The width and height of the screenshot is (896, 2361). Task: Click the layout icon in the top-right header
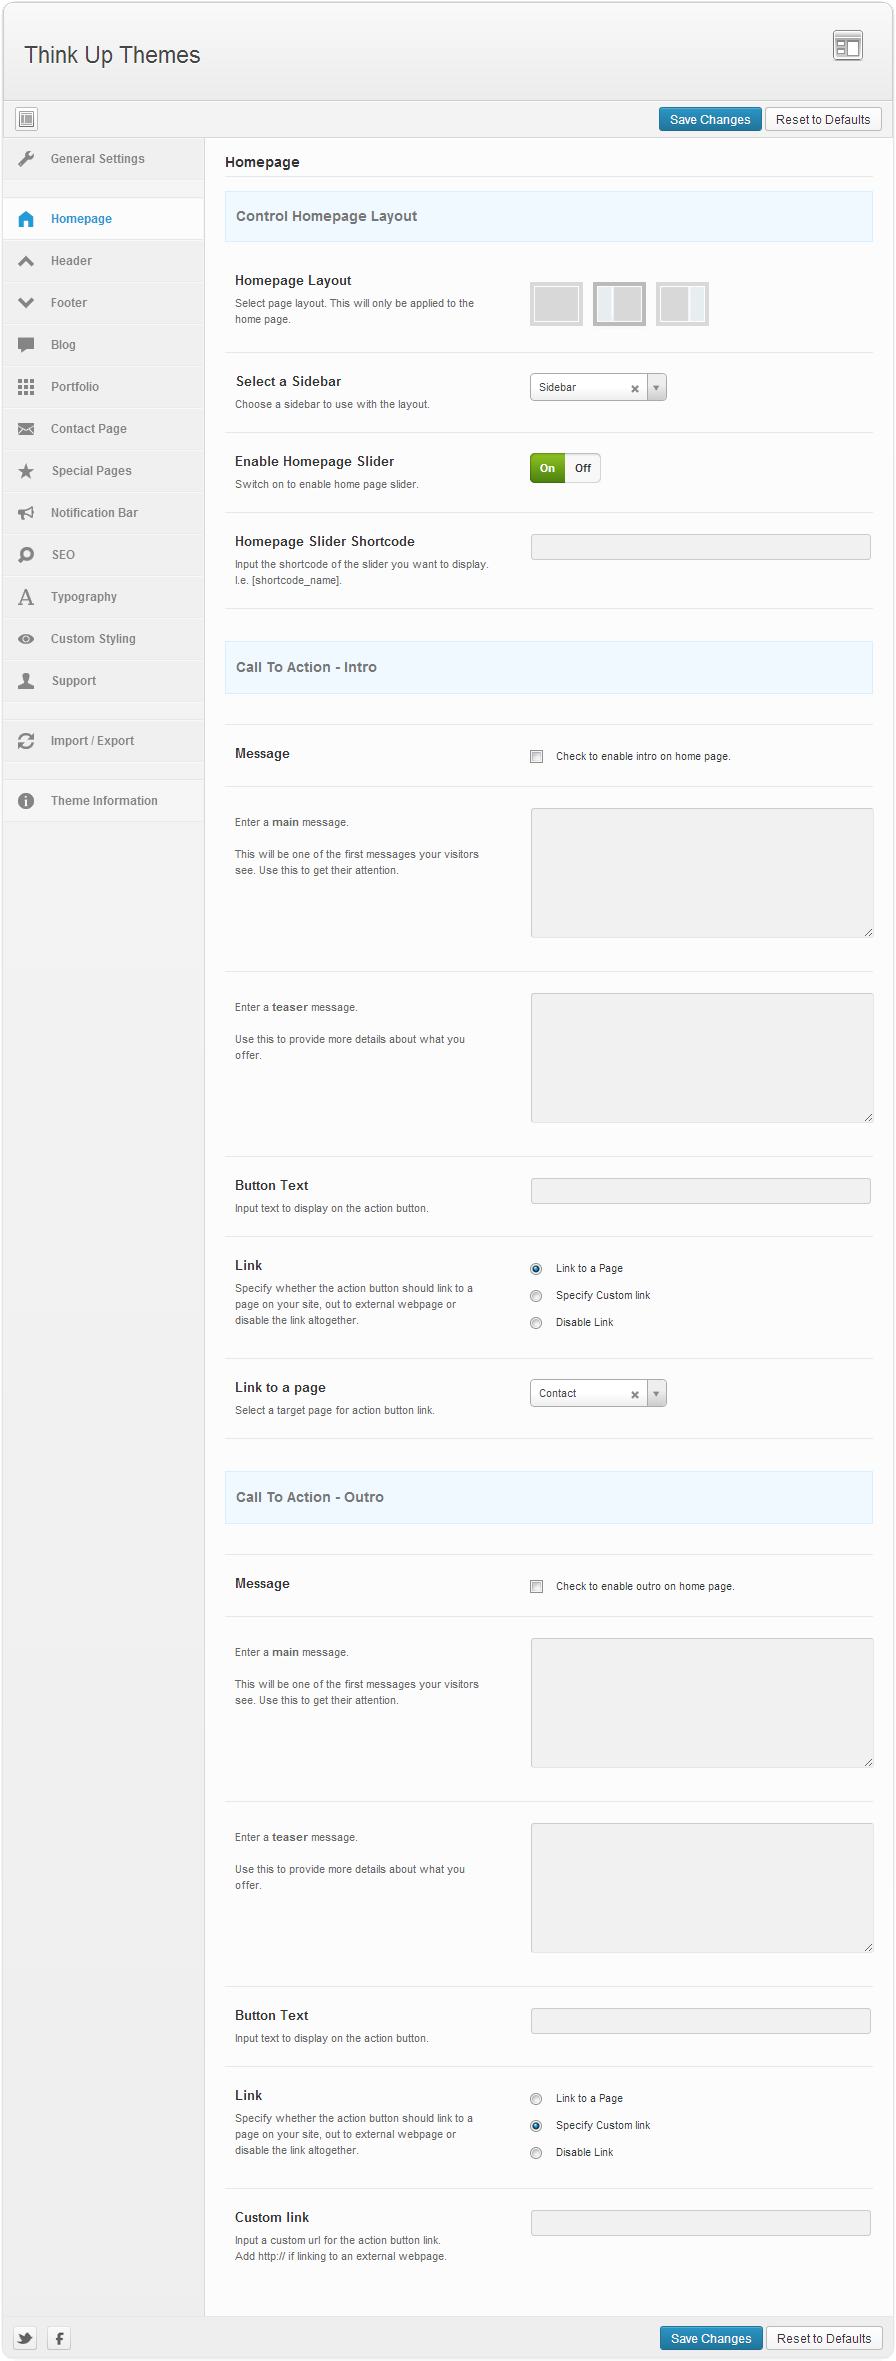[847, 46]
